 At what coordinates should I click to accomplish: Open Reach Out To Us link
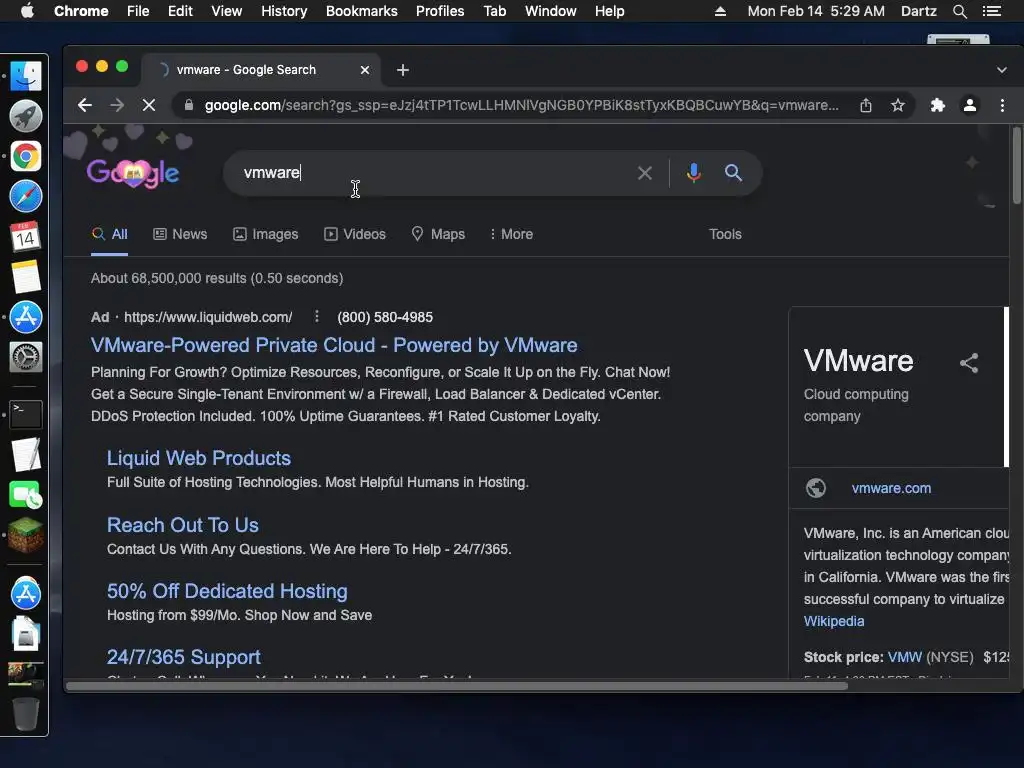click(x=183, y=525)
